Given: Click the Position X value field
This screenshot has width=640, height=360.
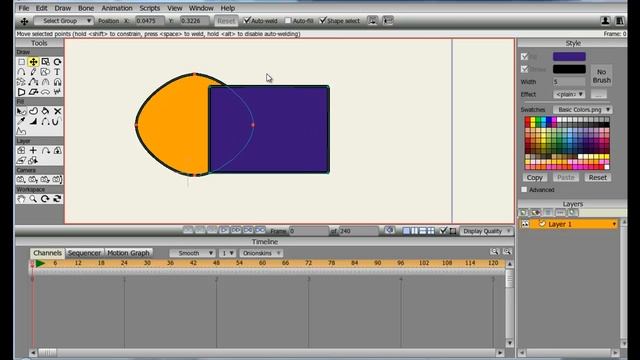Looking at the screenshot, I should 149,21.
